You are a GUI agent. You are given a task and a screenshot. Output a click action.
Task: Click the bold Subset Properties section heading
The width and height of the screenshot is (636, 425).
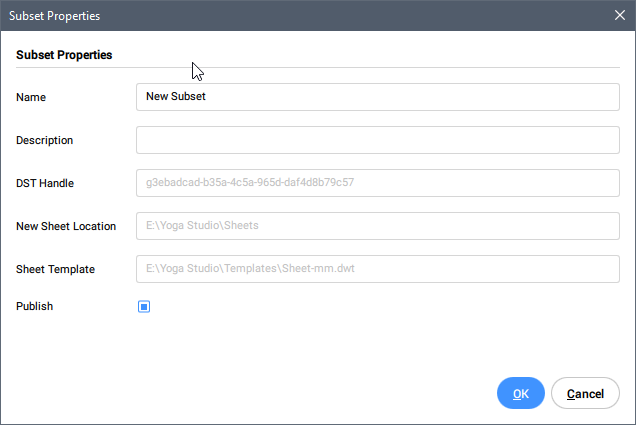click(64, 55)
